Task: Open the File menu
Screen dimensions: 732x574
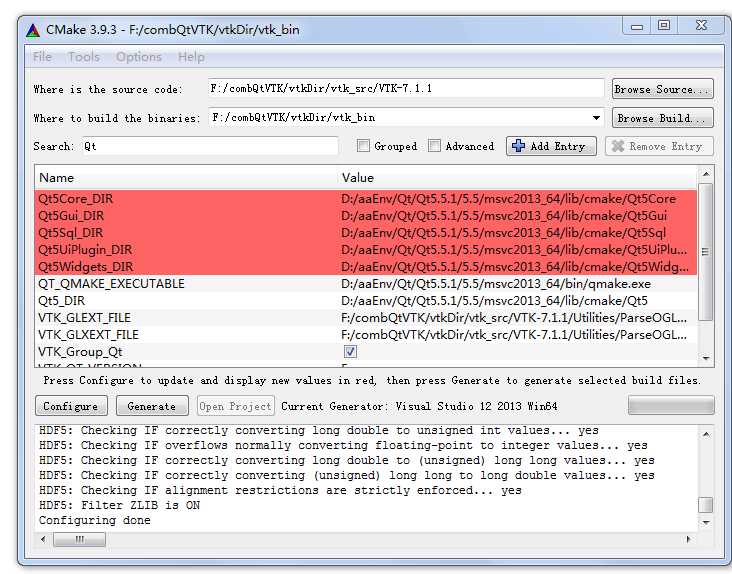Action: tap(42, 57)
